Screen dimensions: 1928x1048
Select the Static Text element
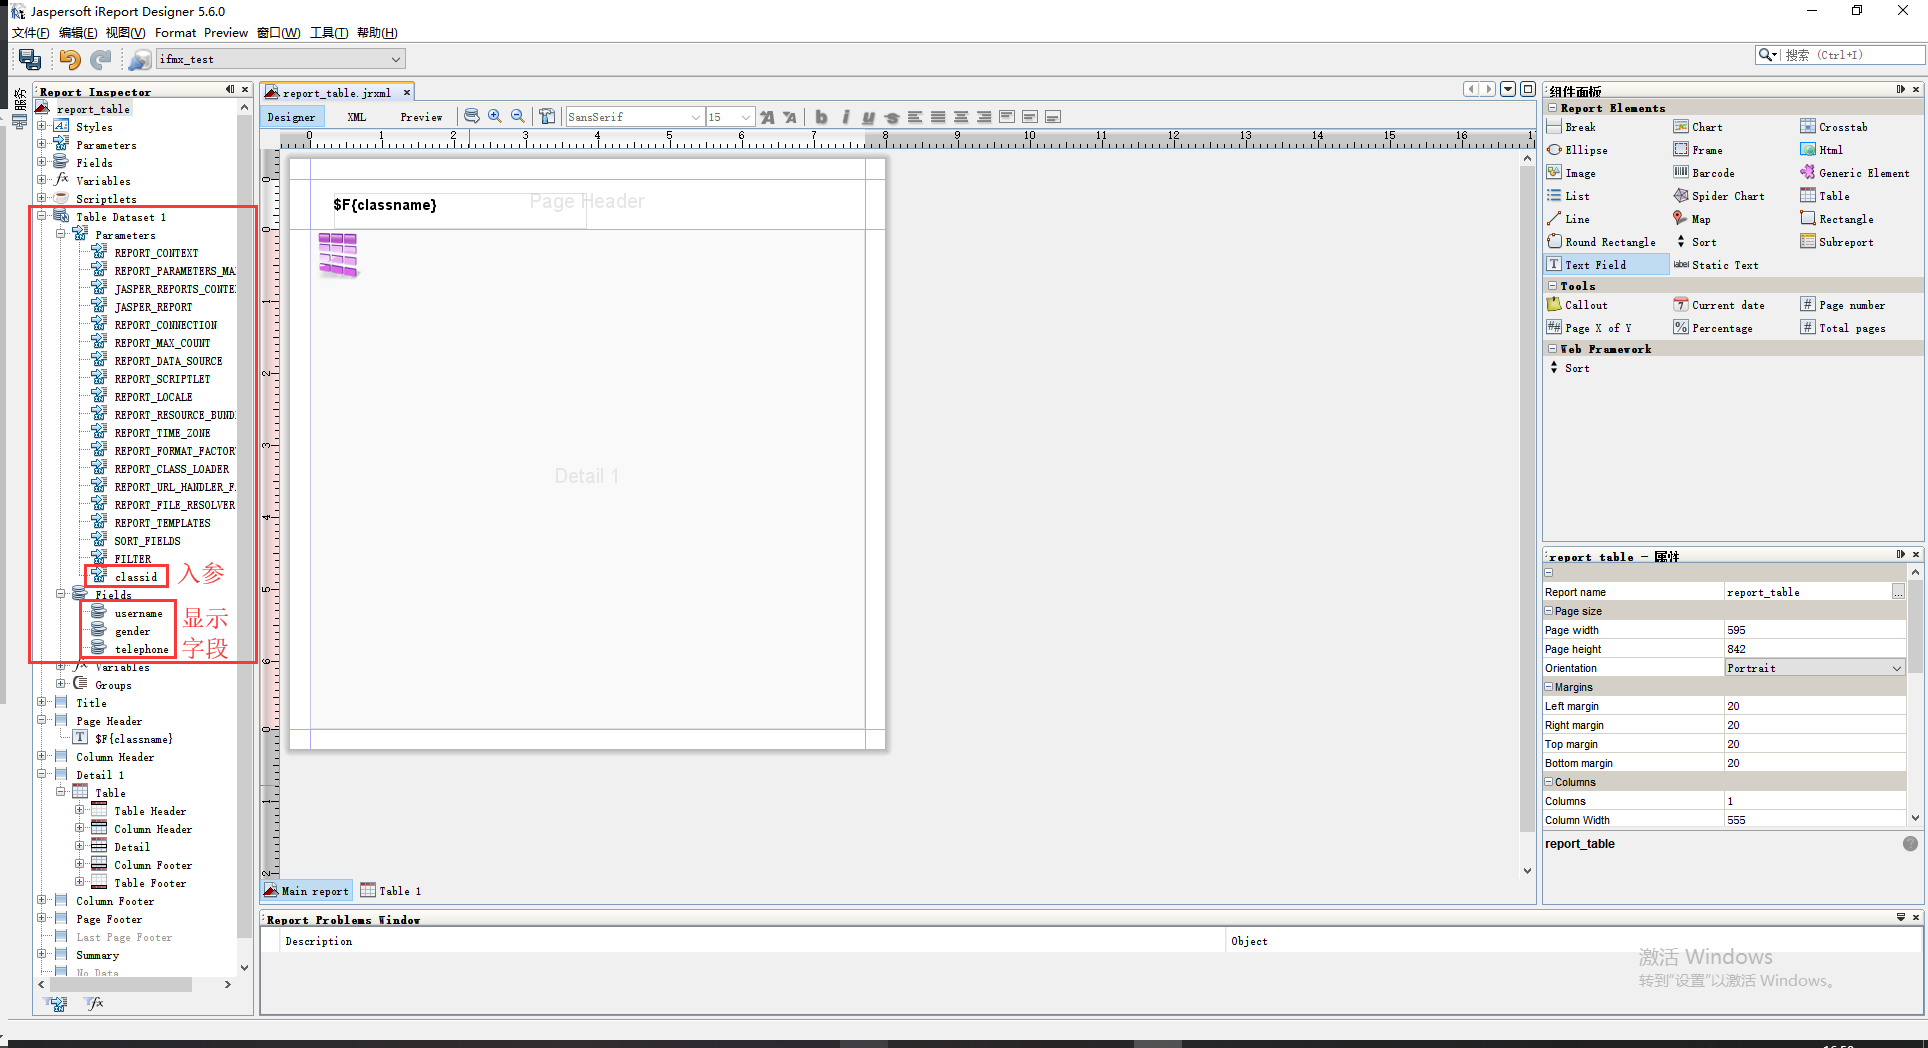tap(1724, 265)
